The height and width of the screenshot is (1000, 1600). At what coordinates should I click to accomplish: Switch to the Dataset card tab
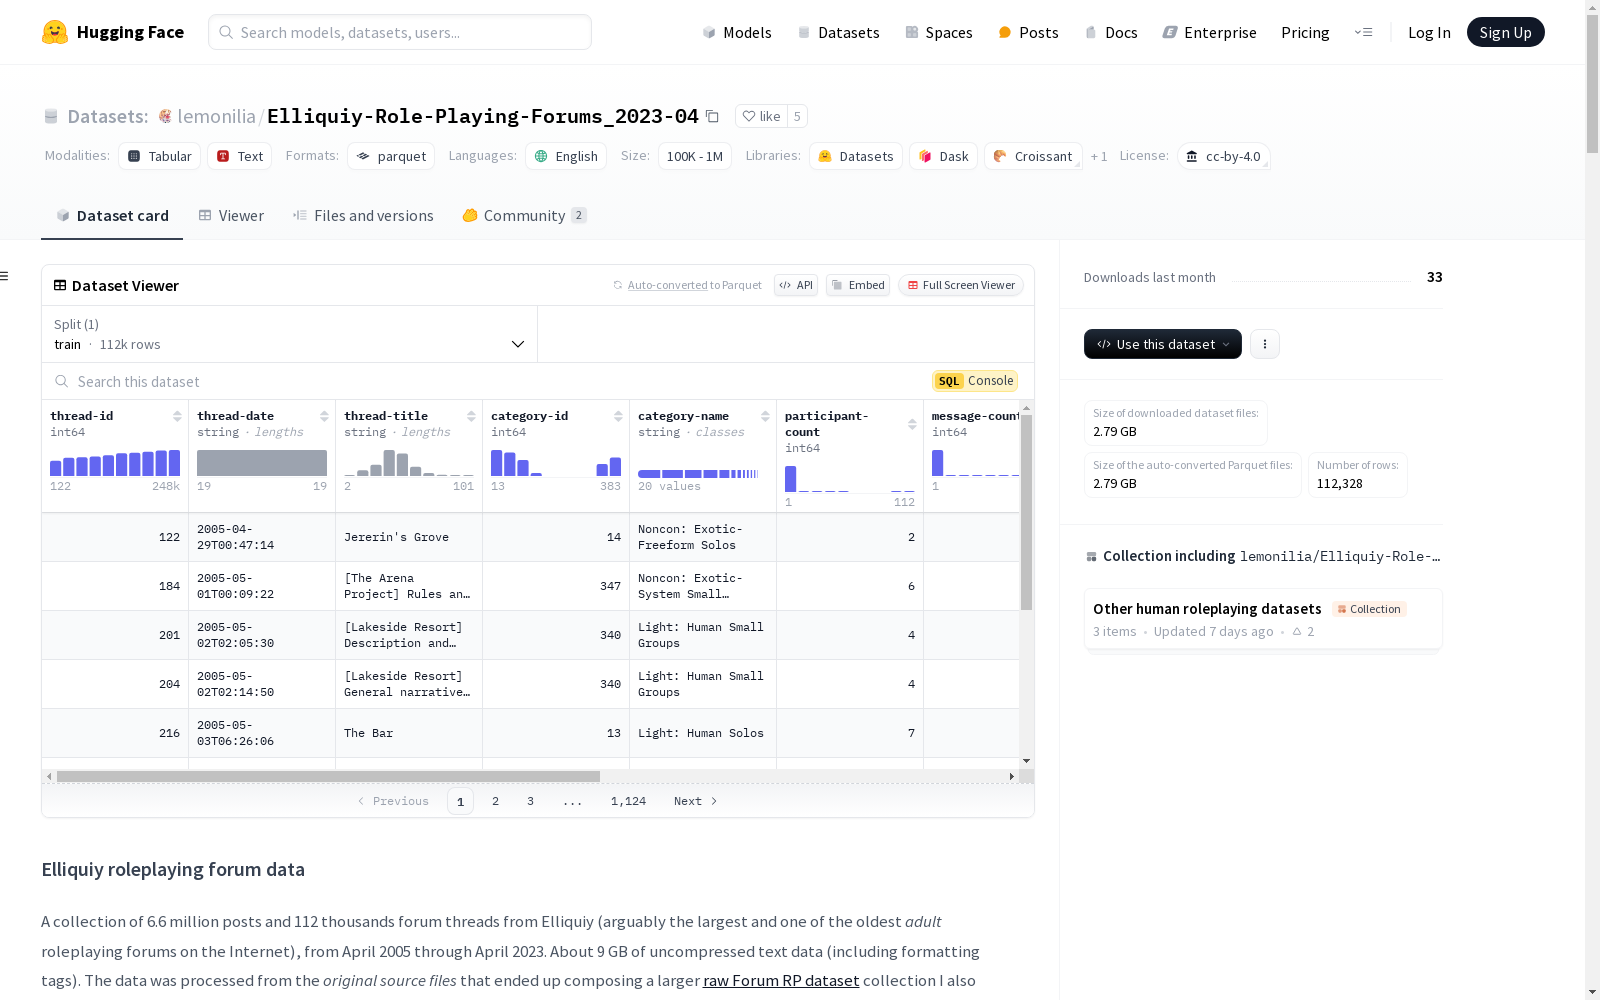point(112,216)
